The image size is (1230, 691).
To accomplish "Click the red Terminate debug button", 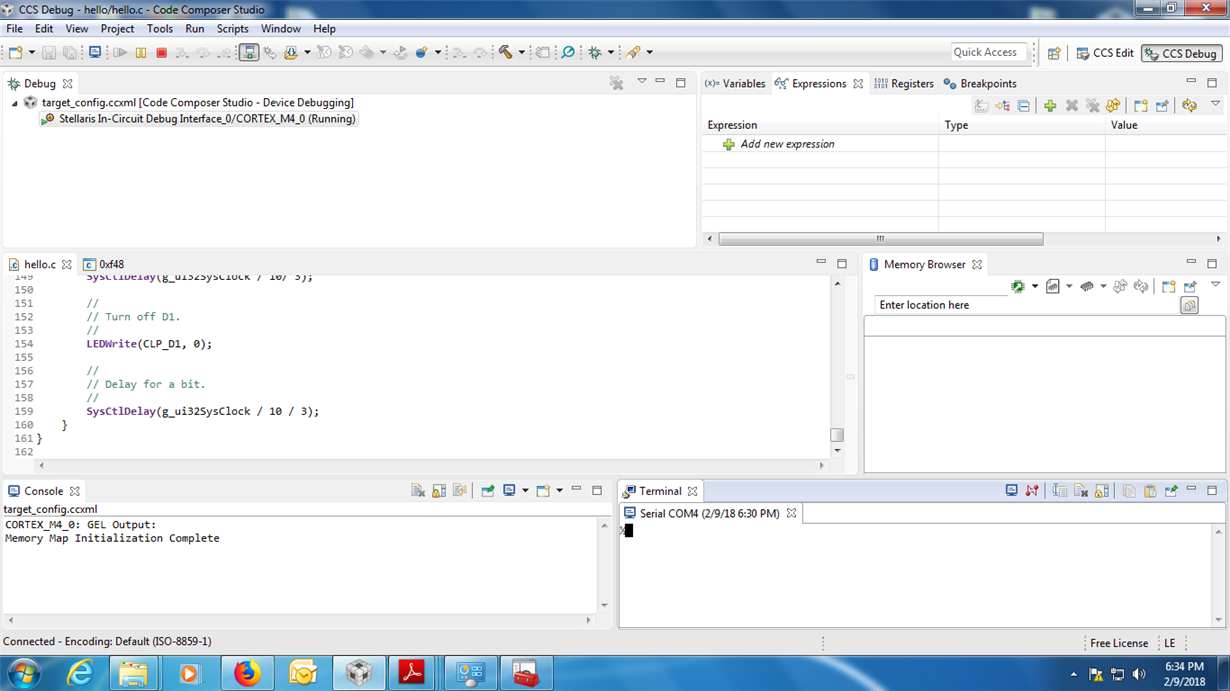I will (161, 52).
